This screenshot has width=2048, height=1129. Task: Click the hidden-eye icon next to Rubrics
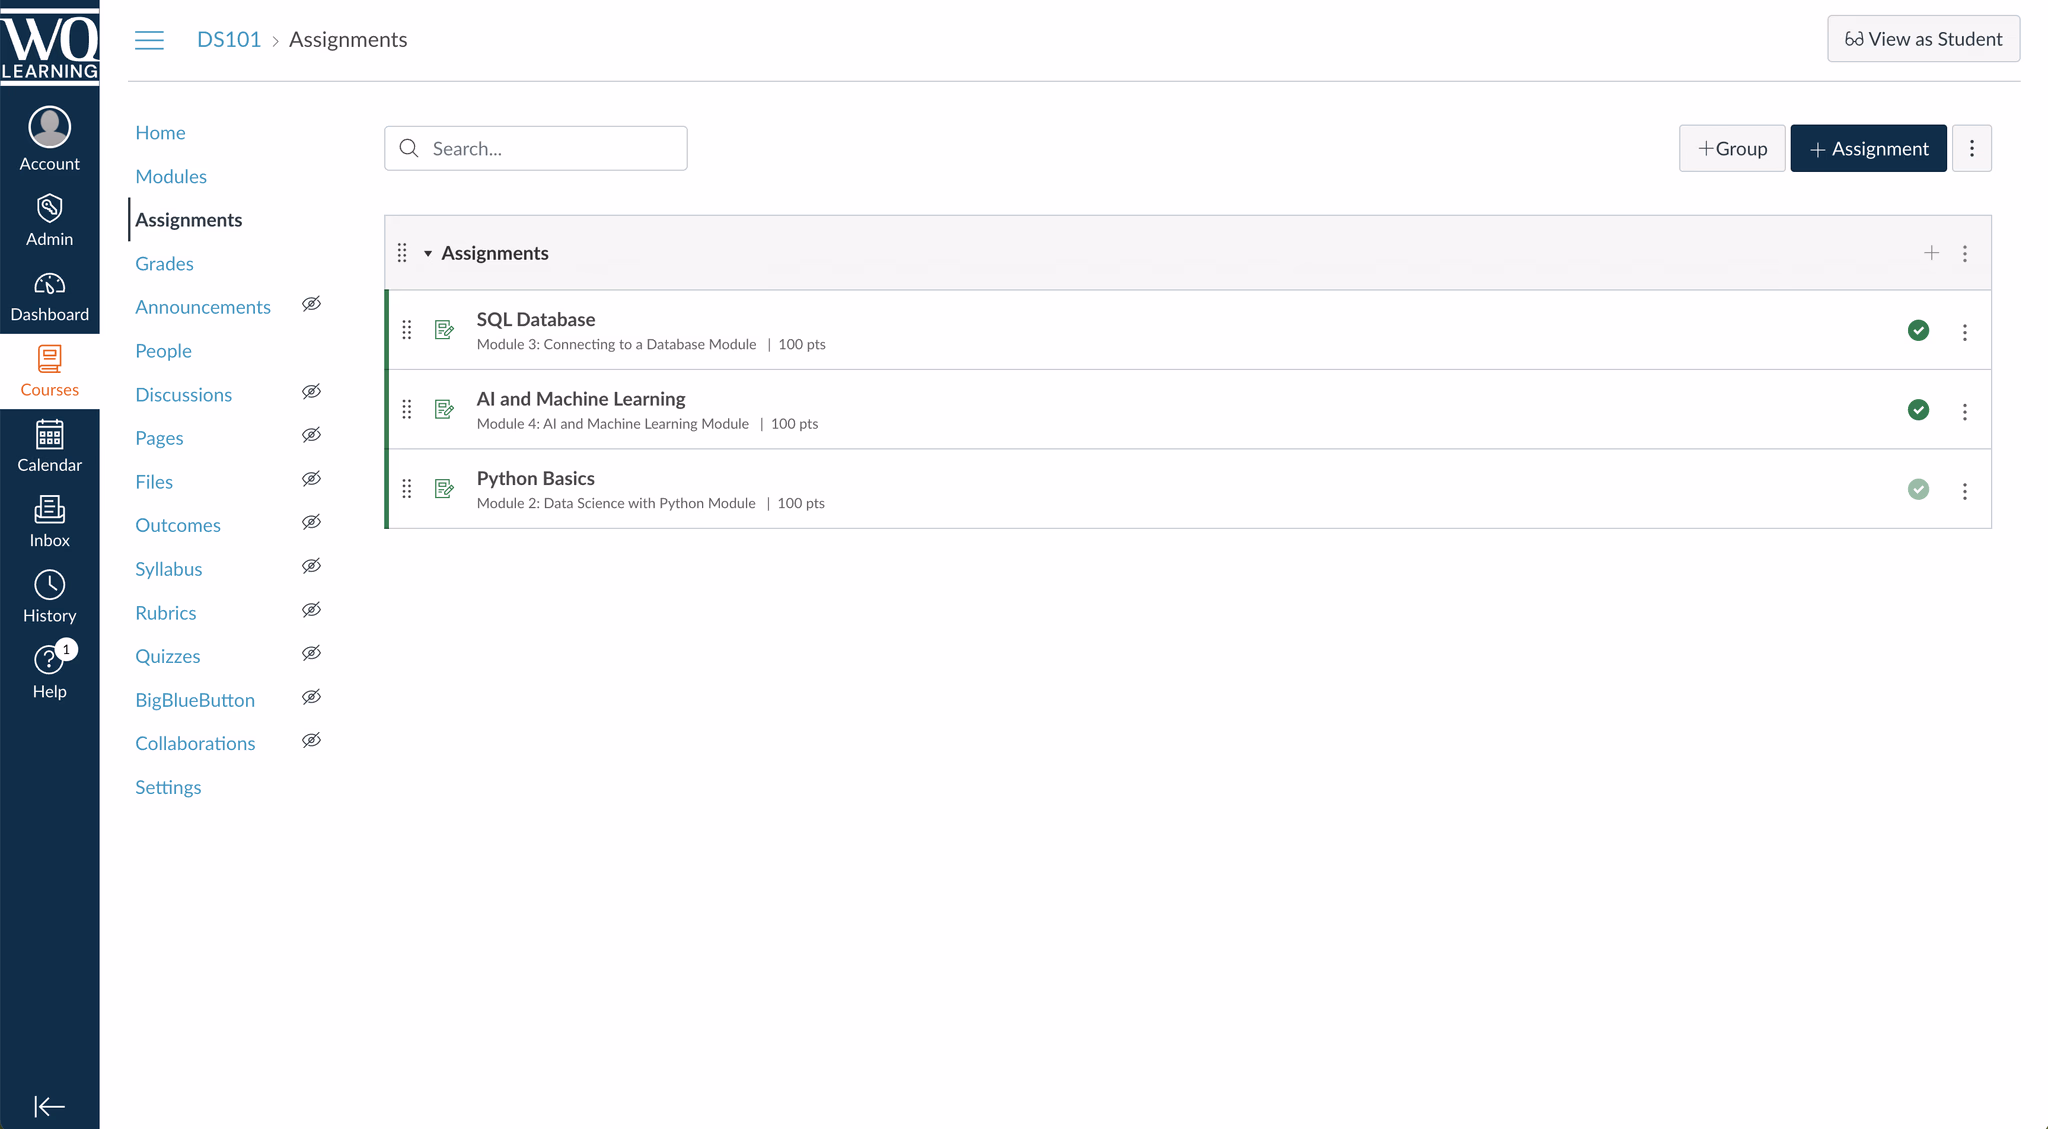click(311, 610)
